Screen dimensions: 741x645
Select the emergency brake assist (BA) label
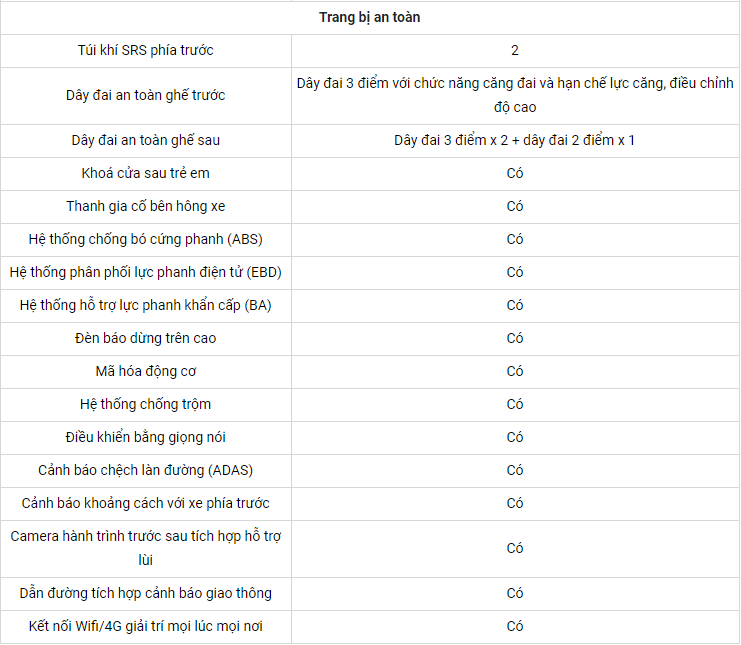146,305
